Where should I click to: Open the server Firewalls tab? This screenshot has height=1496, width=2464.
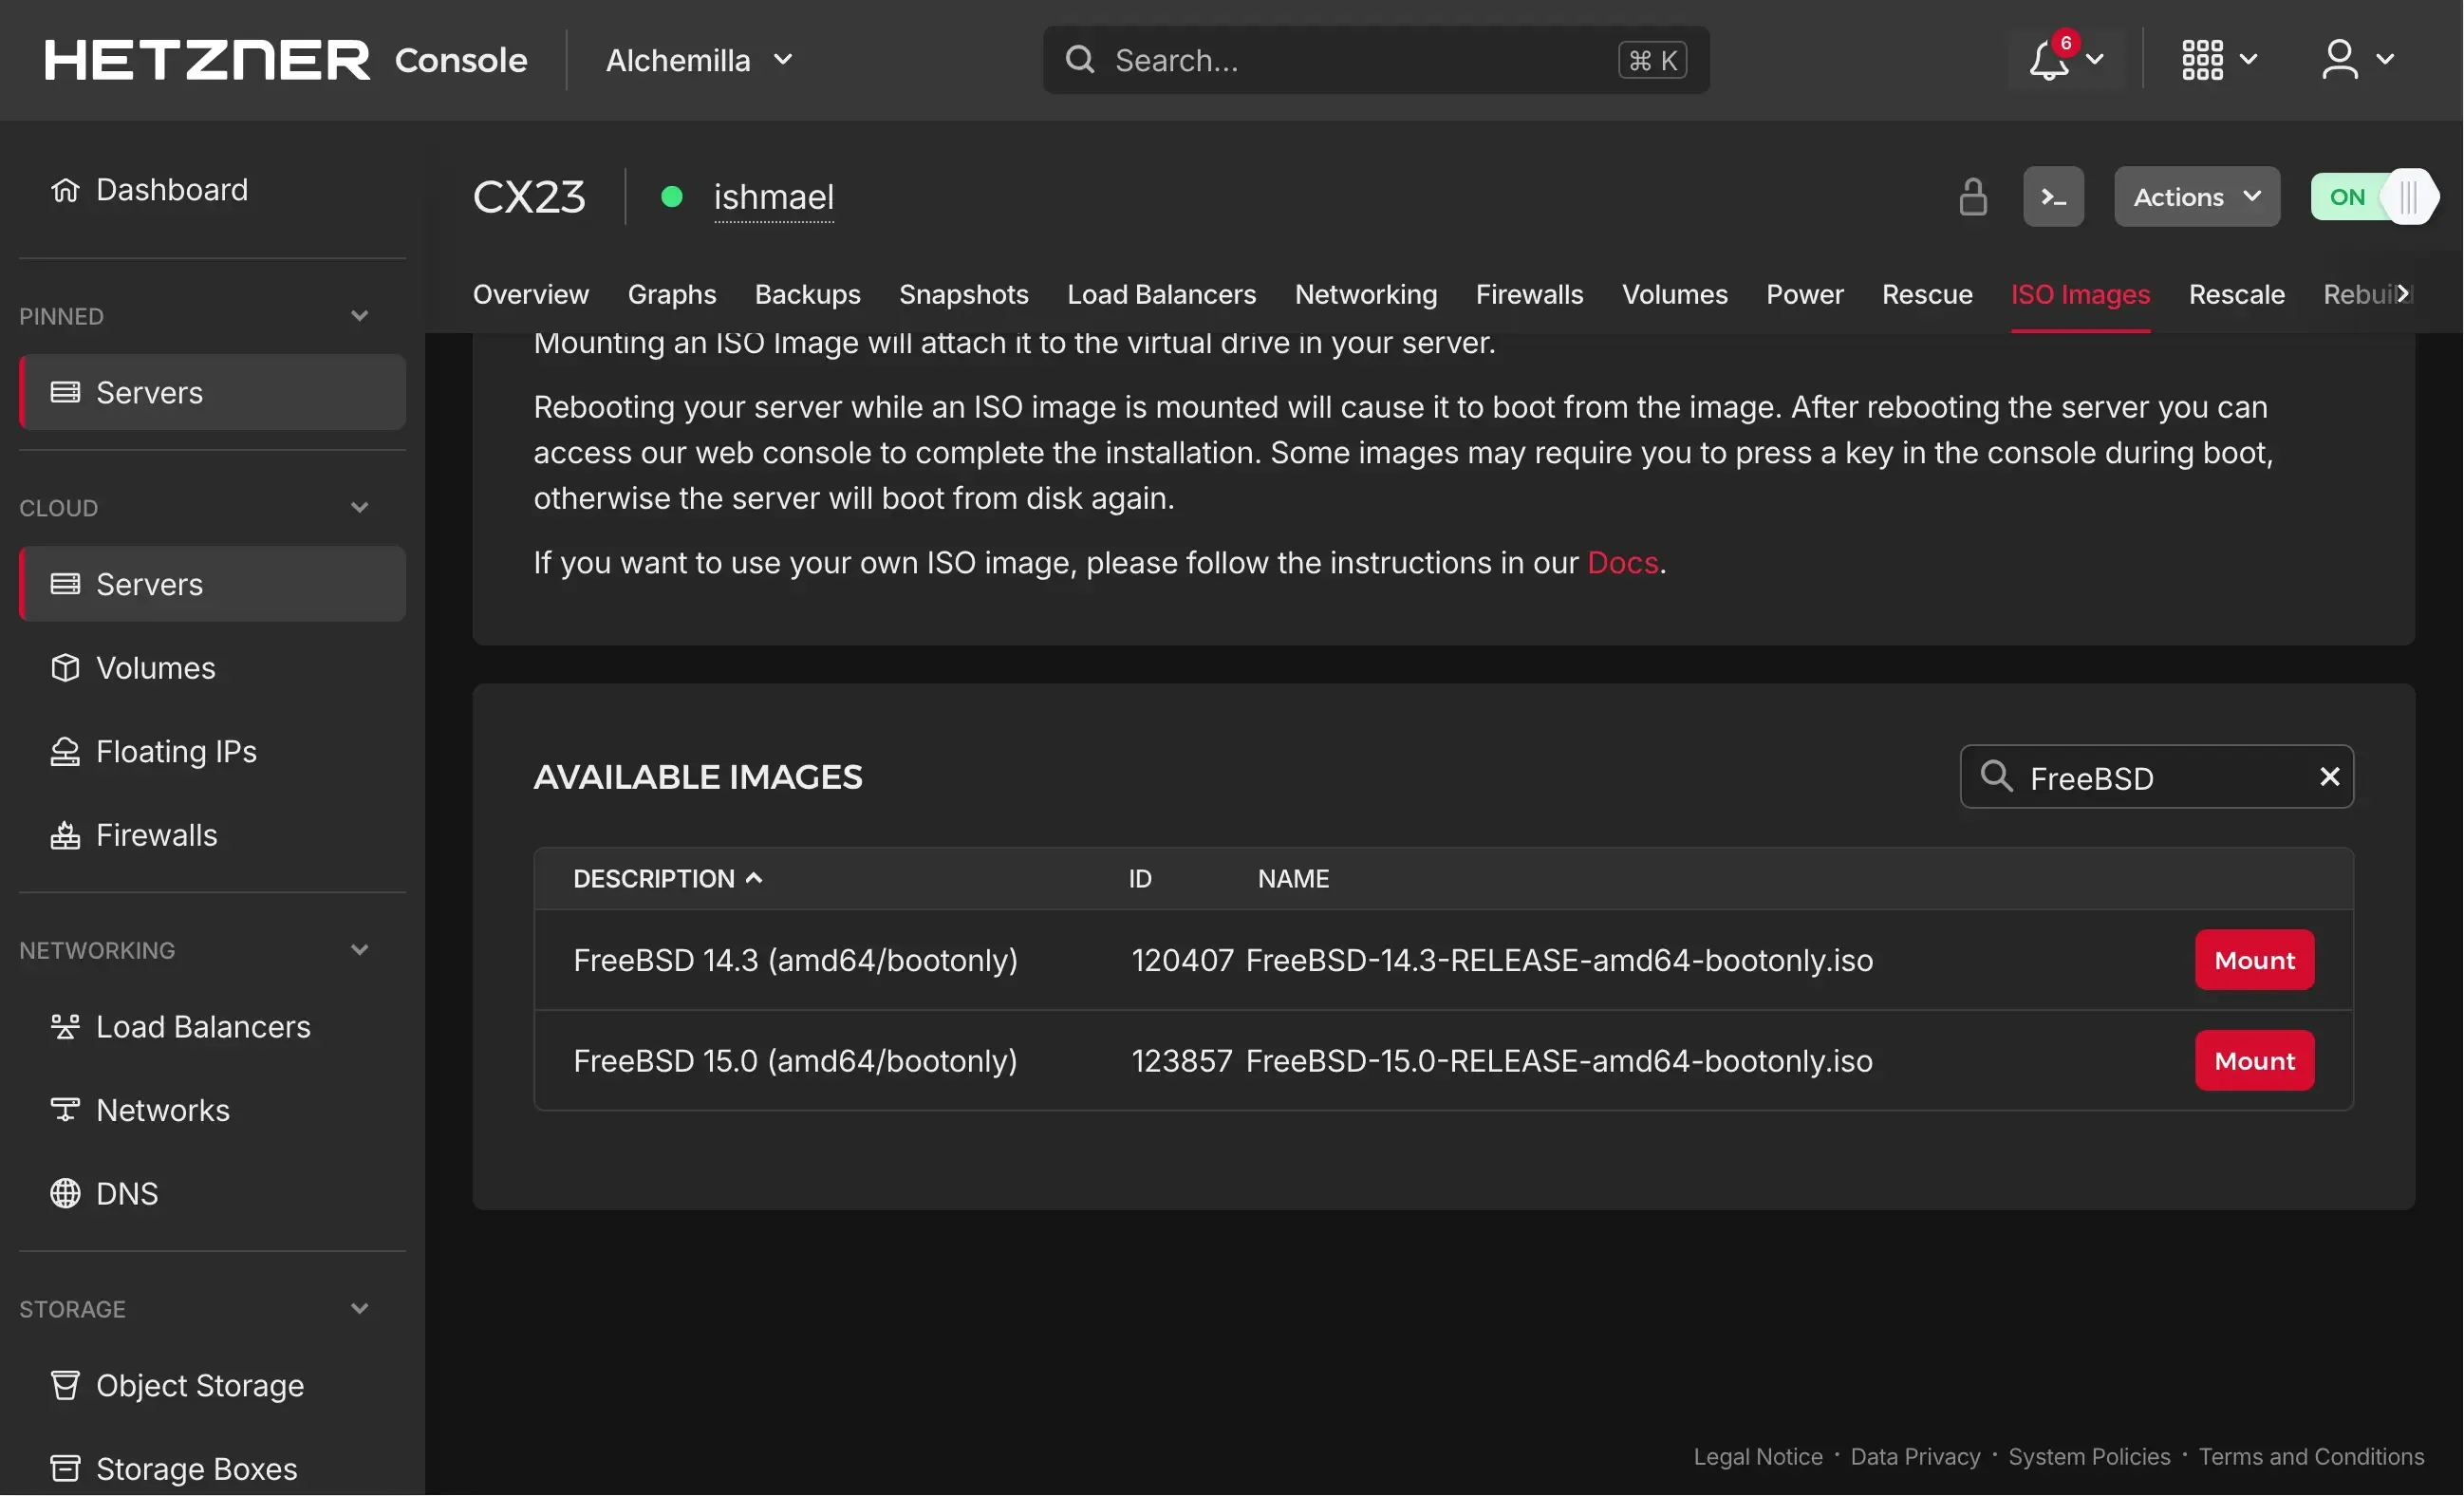pos(1529,295)
